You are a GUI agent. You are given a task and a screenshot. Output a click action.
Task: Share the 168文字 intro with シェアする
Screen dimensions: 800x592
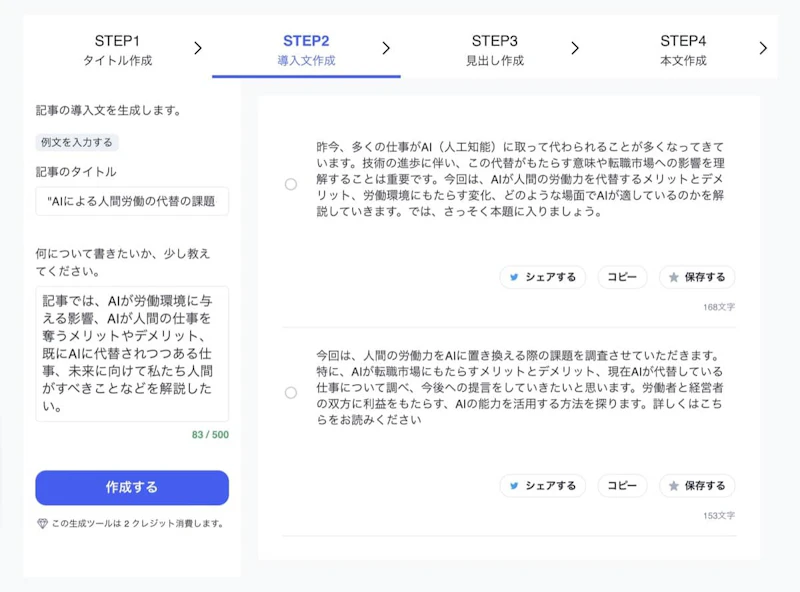pyautogui.click(x=542, y=277)
